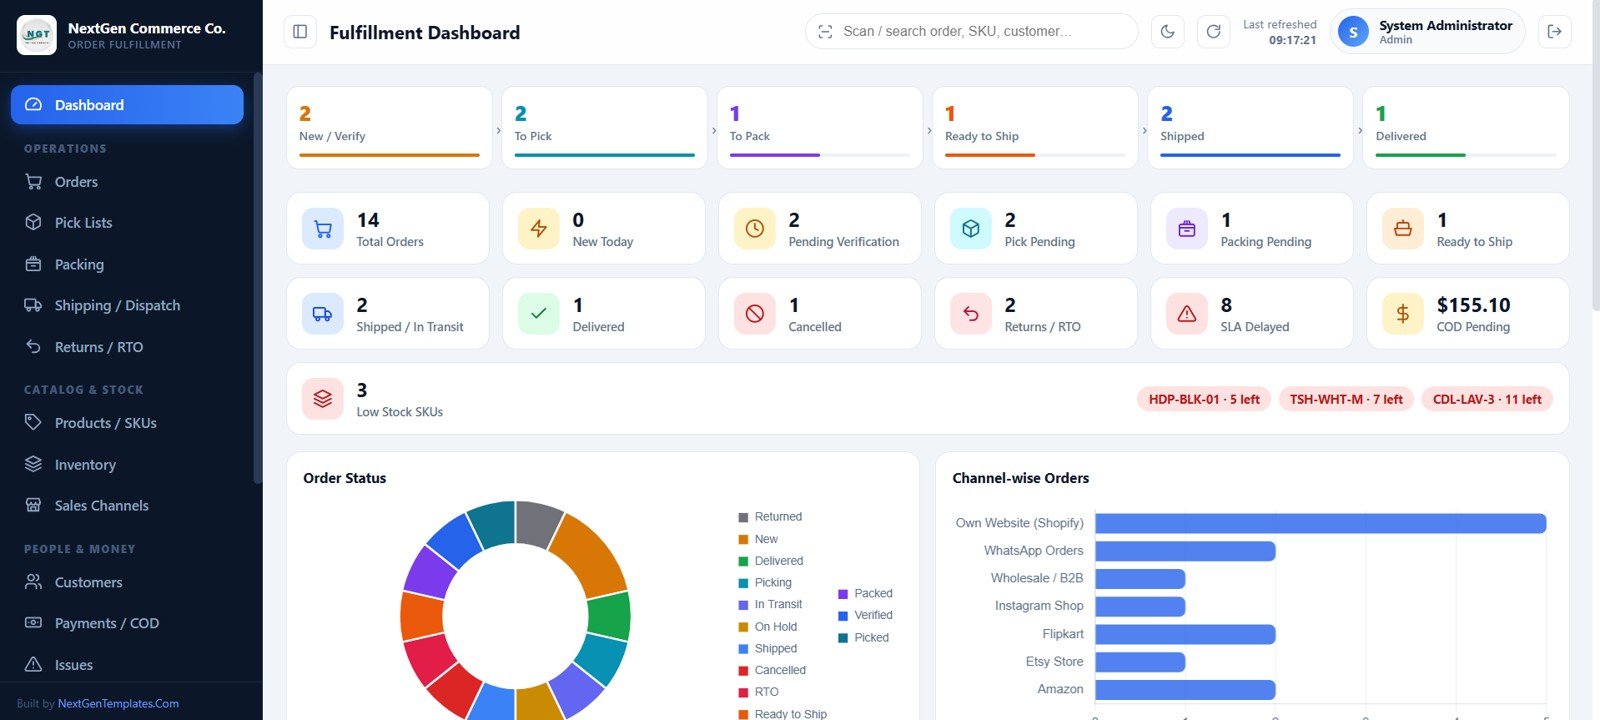Viewport: 1600px width, 720px height.
Task: Toggle Returned series in chart legend
Action: click(770, 517)
